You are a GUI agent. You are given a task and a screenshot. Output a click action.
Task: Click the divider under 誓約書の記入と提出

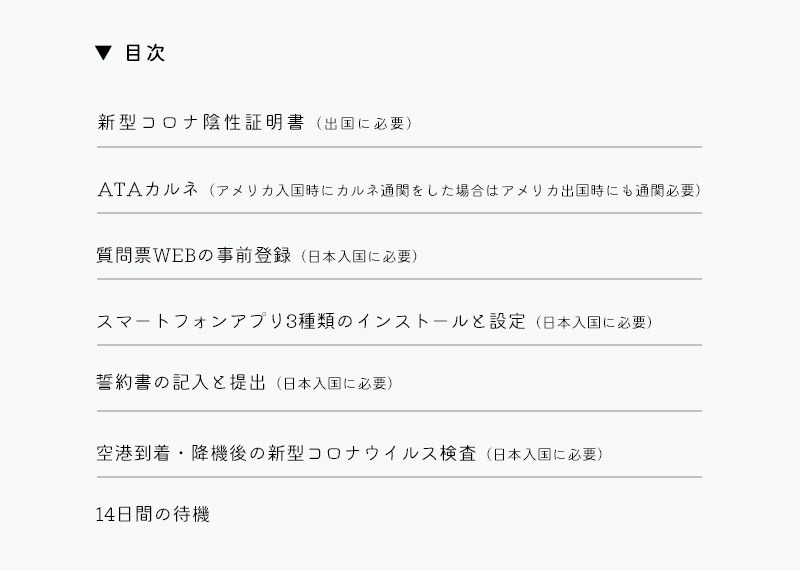(x=399, y=411)
